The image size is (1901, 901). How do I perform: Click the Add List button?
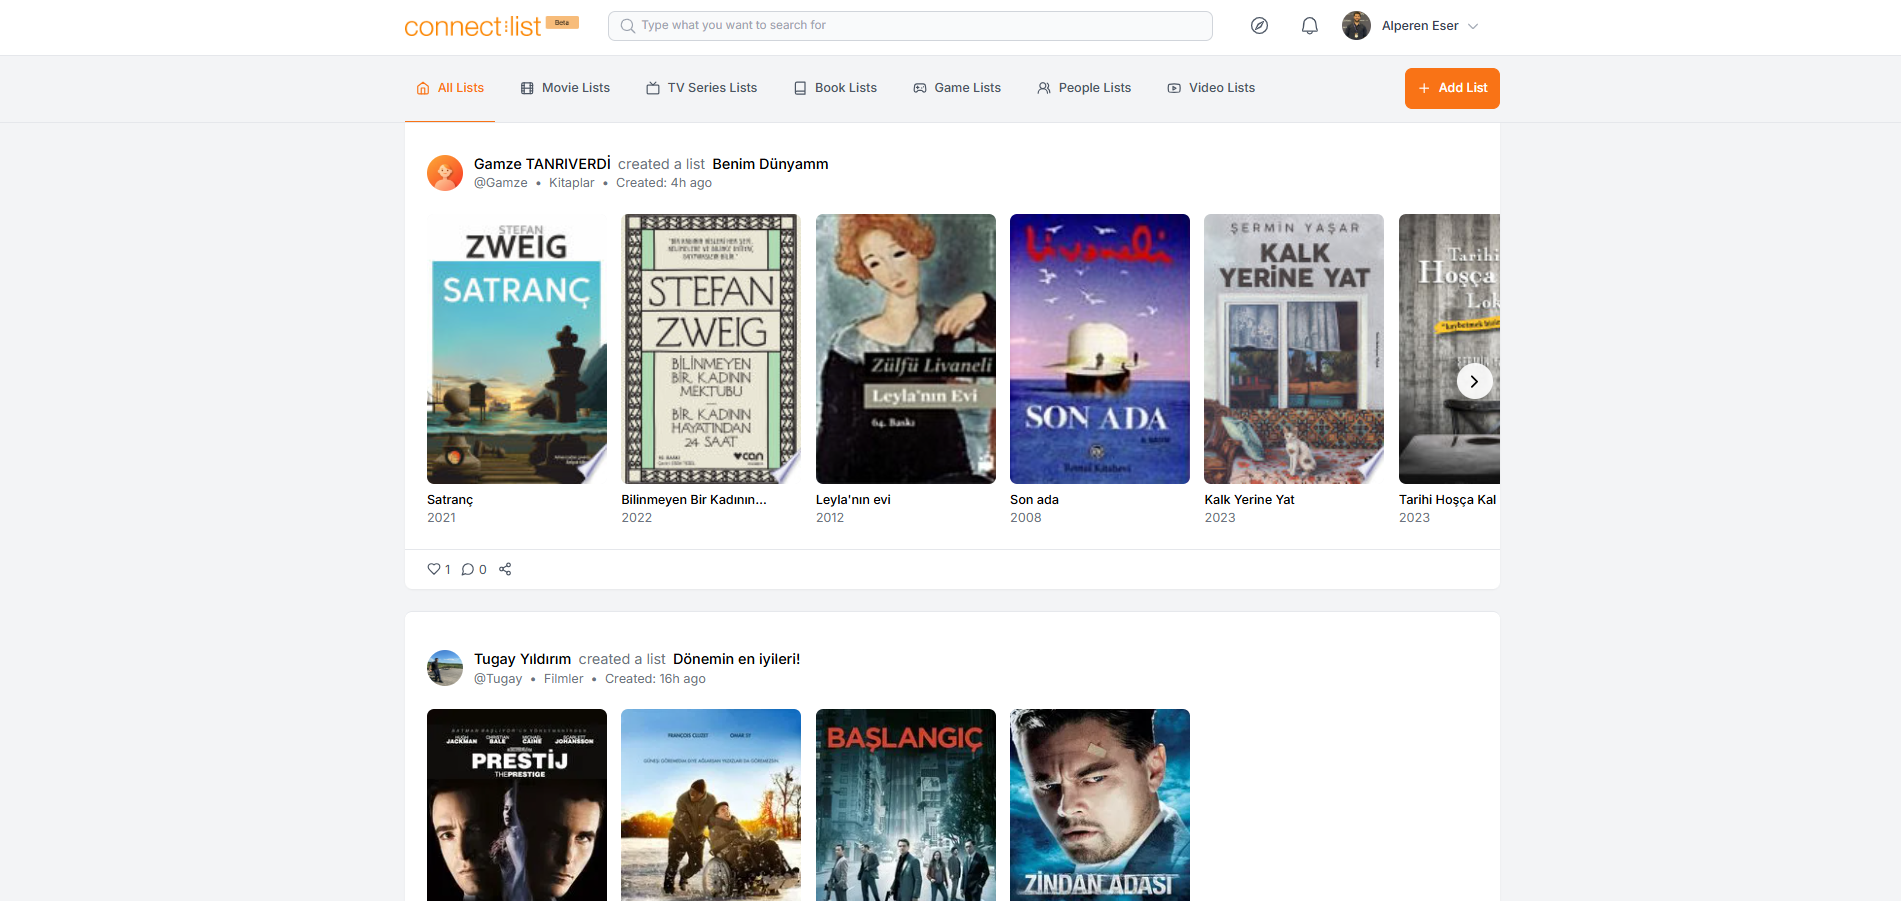tap(1452, 88)
